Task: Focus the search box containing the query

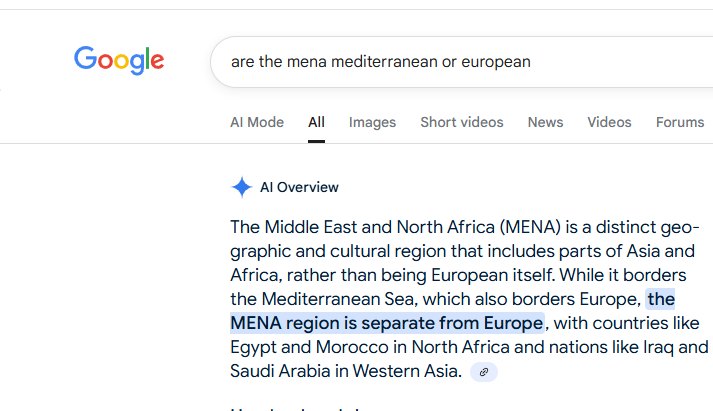Action: tap(462, 62)
